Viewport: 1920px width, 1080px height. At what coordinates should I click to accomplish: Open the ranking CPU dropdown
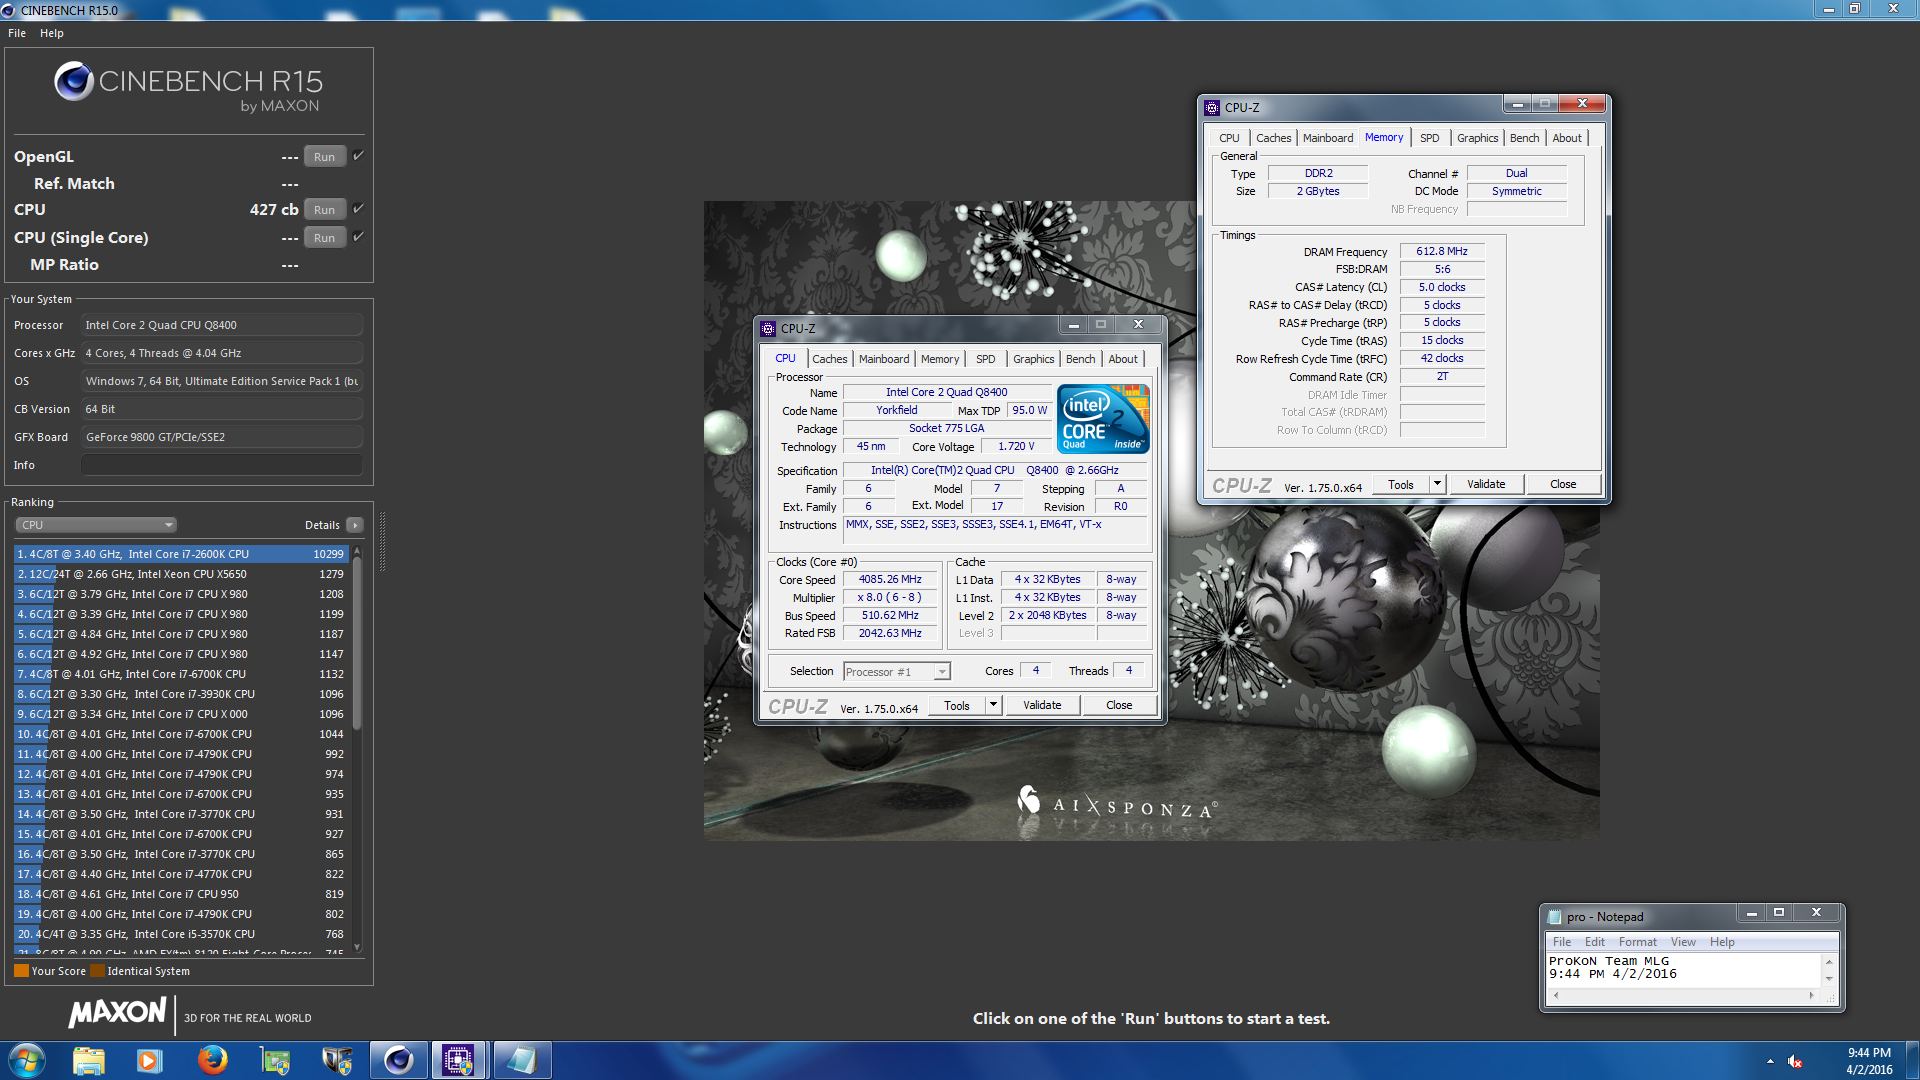tap(96, 525)
